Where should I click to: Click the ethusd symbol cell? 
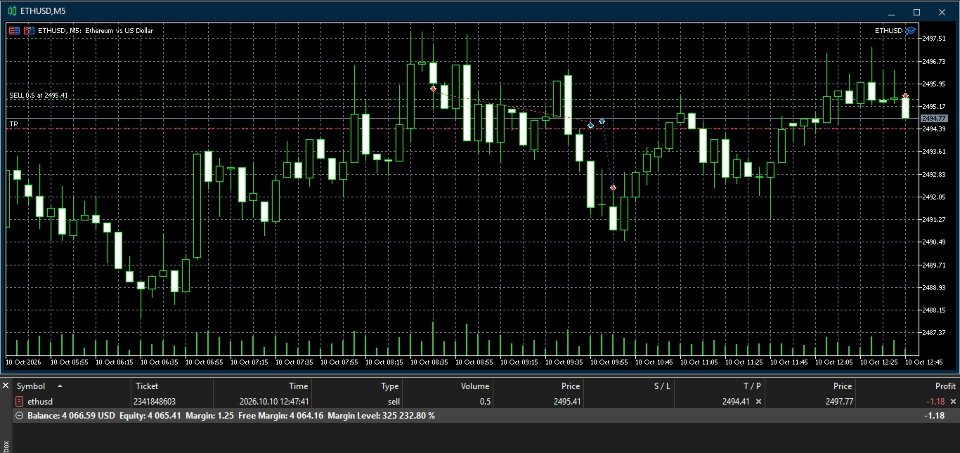(x=40, y=402)
